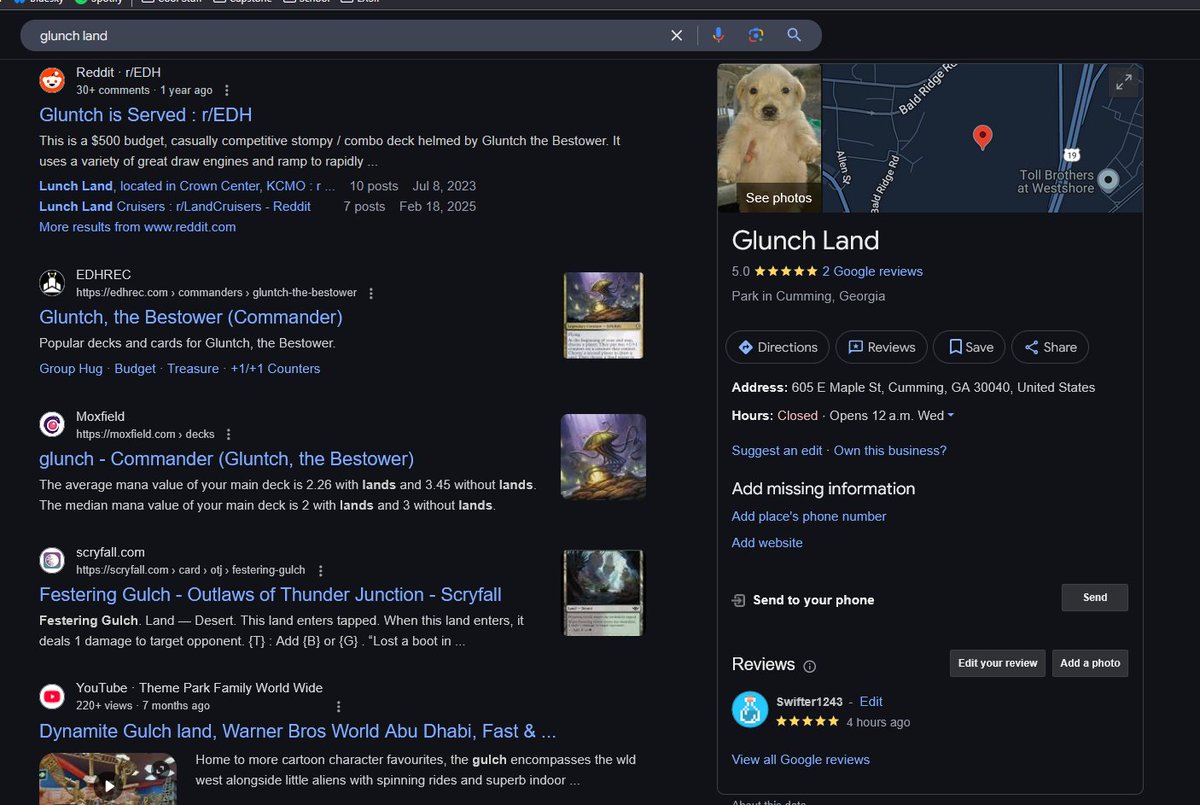
Task: Open Dynamite Gulch land YouTube result
Action: (298, 731)
